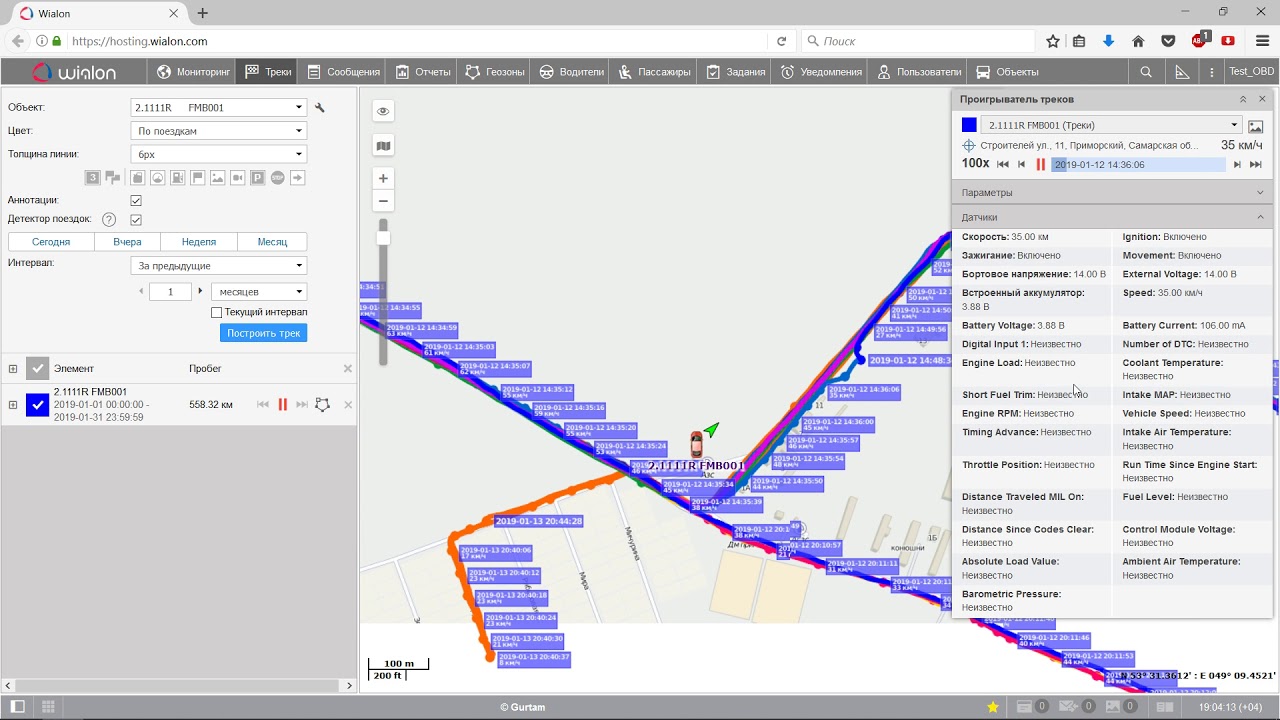Disable the Детектор поездок checkbox

136,219
